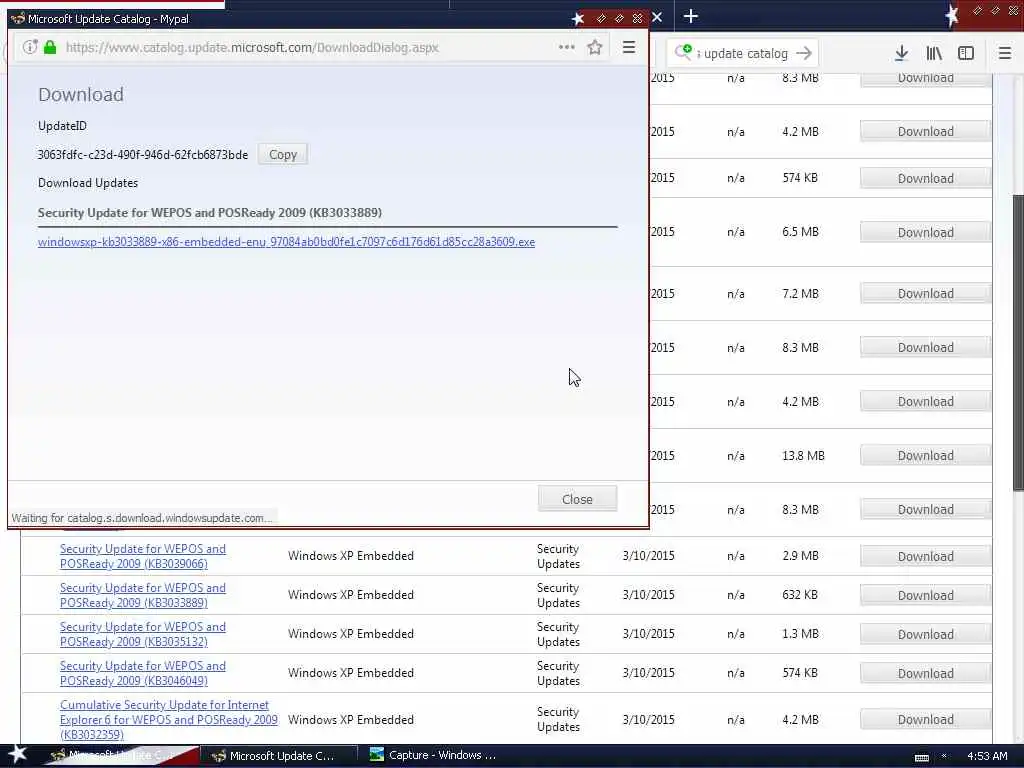Click the site information icon in the popup address bar

pos(29,47)
